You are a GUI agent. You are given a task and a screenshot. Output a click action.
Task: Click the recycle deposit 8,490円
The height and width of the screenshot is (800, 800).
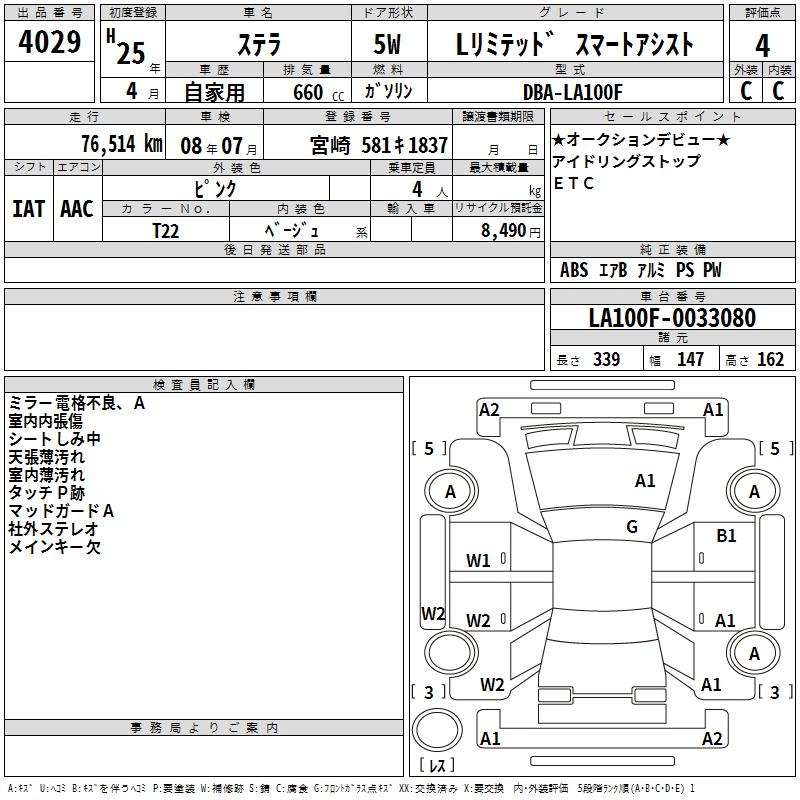(510, 231)
